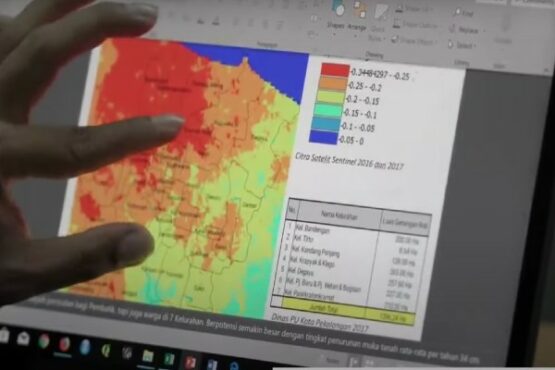
Task: Select the legend label "-0.15 - -0.1"
Action: point(360,114)
